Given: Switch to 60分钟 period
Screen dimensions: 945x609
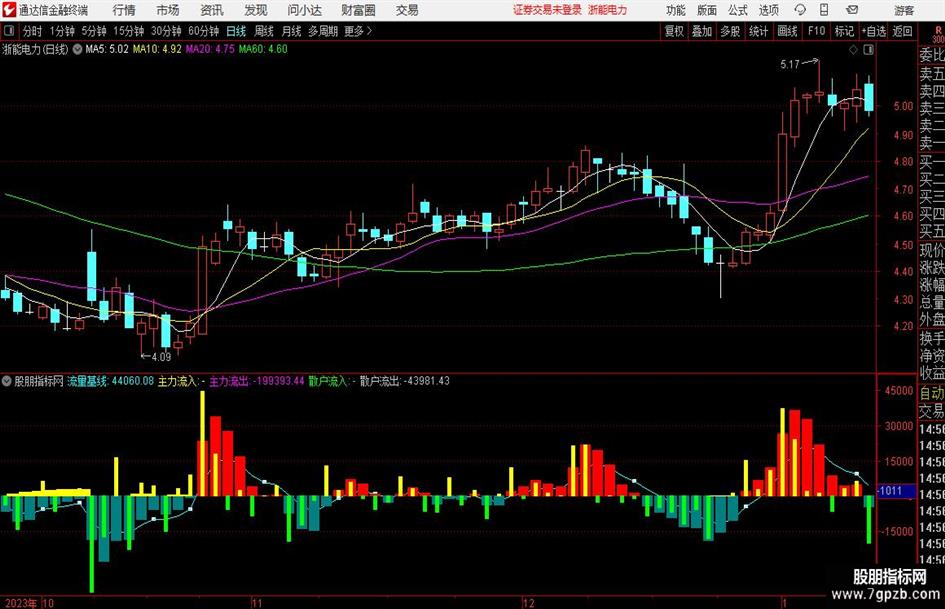Looking at the screenshot, I should coord(203,31).
